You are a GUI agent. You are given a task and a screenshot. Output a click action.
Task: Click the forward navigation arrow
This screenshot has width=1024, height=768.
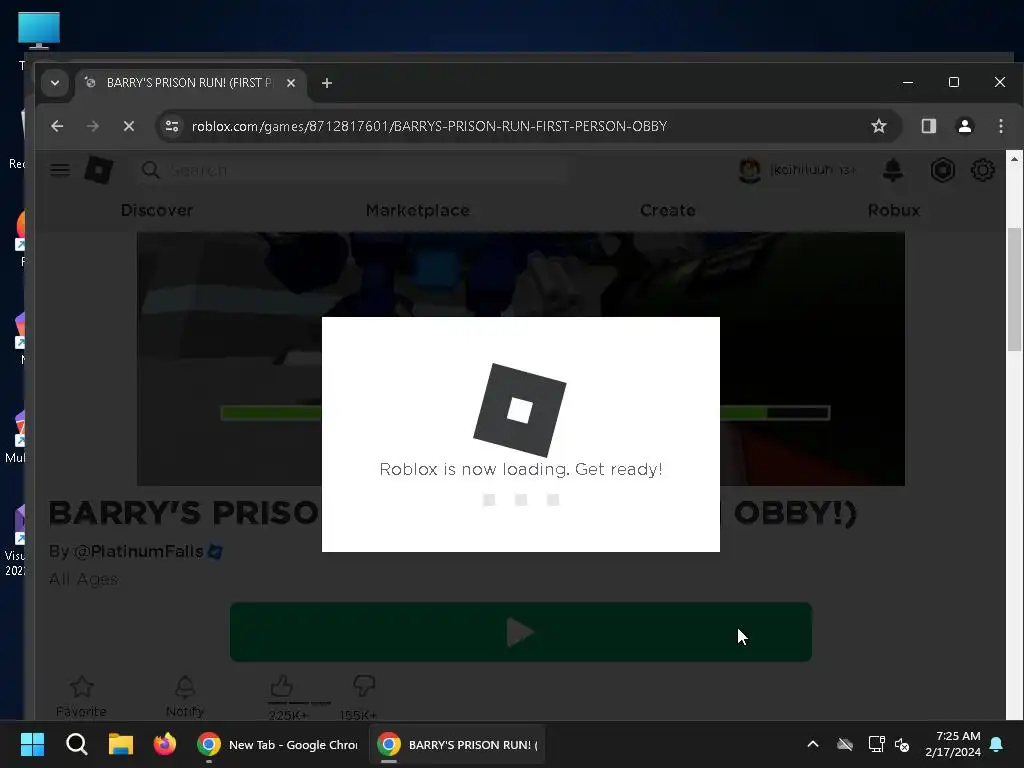coord(93,126)
